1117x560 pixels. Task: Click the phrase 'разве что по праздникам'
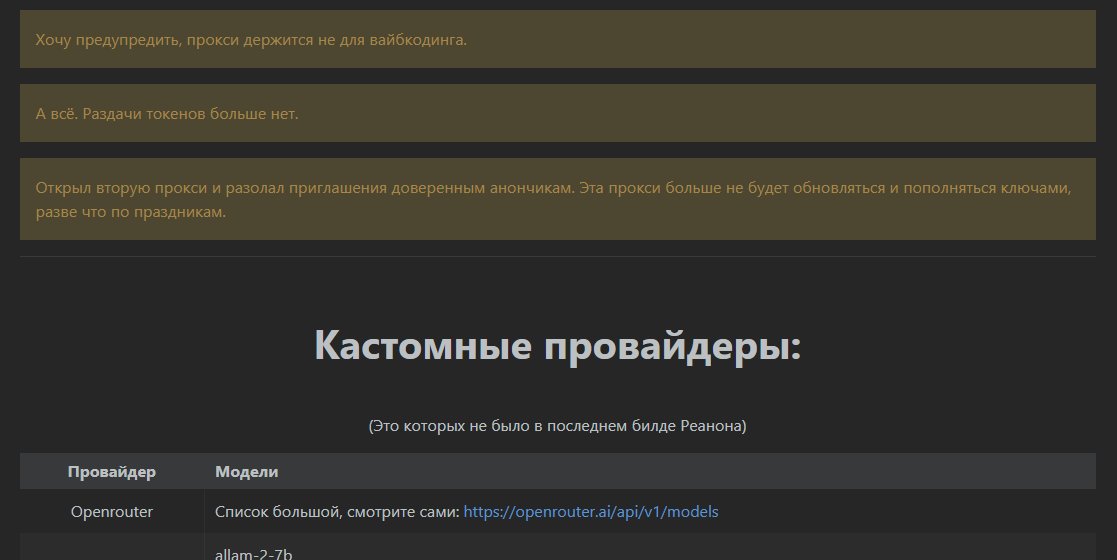131,212
